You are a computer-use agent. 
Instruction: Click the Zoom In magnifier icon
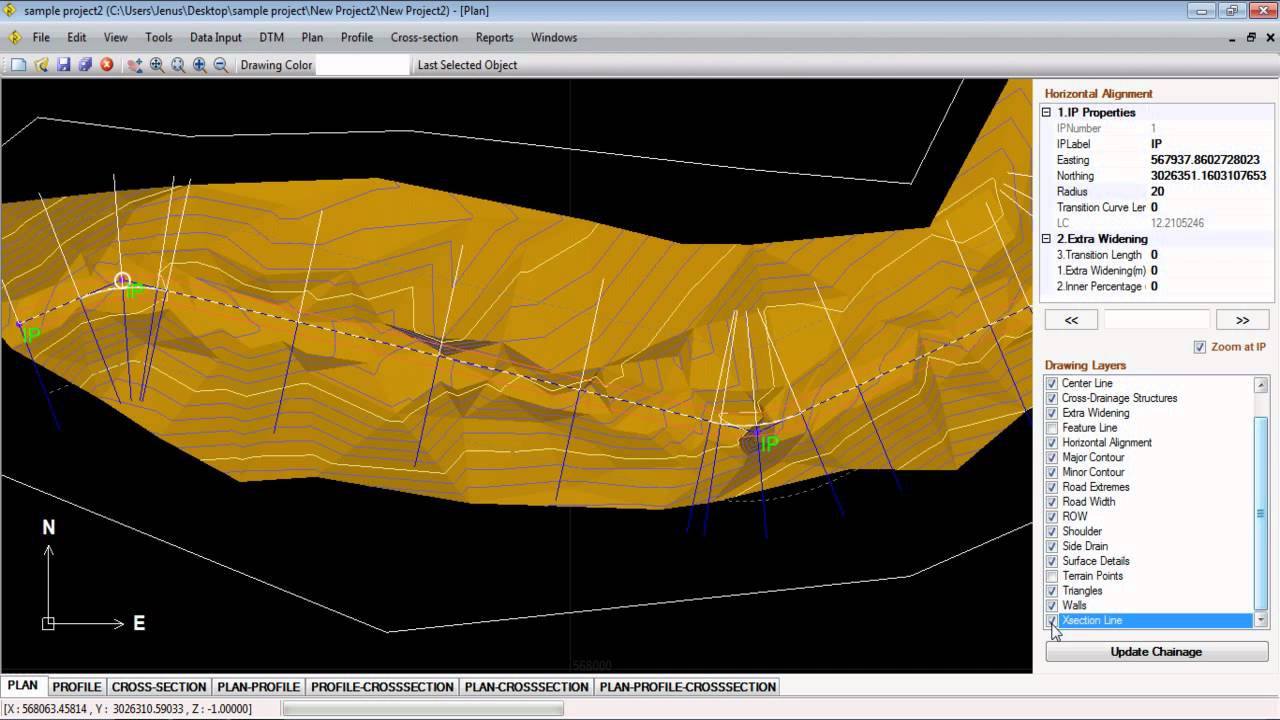(x=200, y=65)
